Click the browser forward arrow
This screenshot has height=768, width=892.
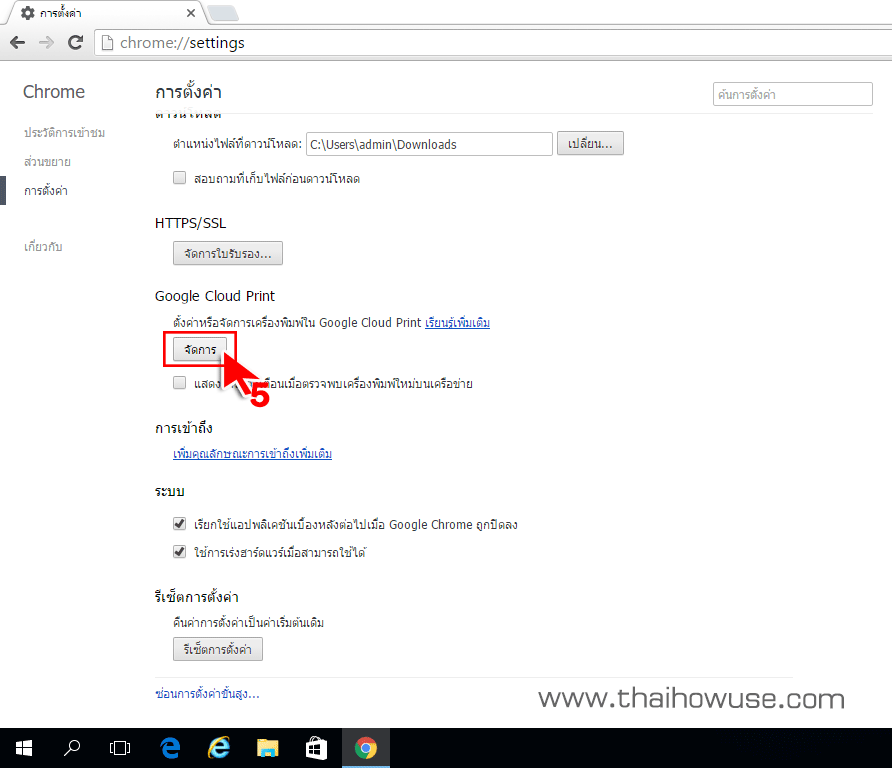[46, 43]
